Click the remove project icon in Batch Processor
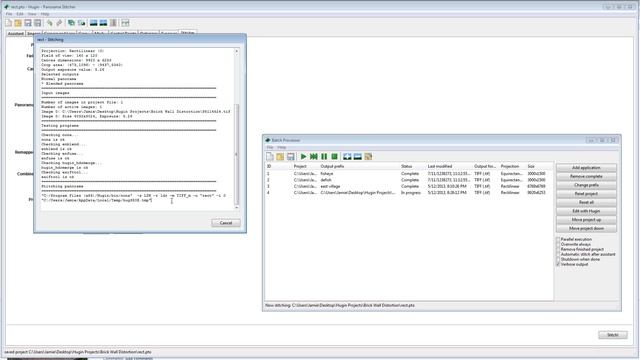This screenshot has height=360, width=640. pyautogui.click(x=358, y=157)
